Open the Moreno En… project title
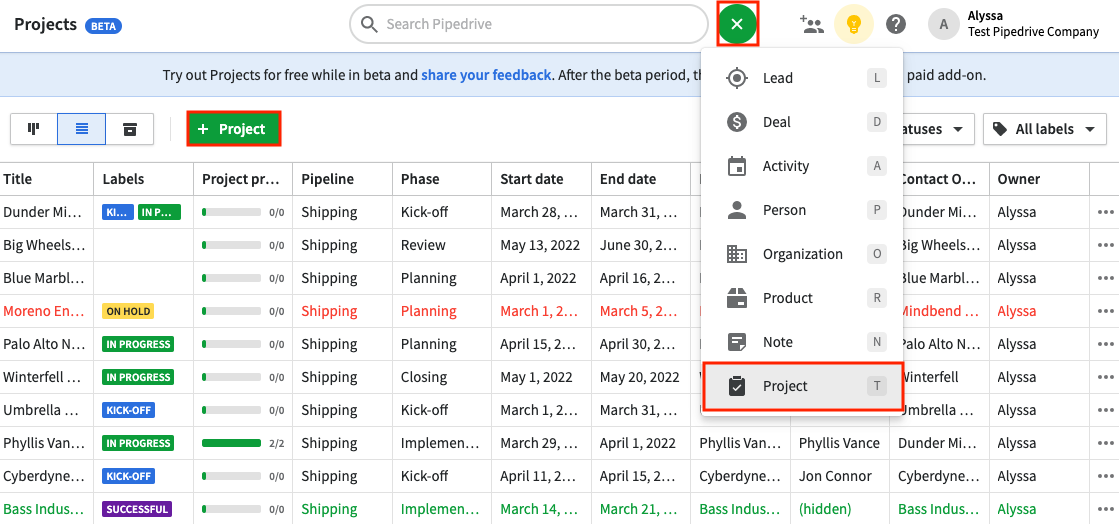Image resolution: width=1119 pixels, height=524 pixels. (x=44, y=311)
